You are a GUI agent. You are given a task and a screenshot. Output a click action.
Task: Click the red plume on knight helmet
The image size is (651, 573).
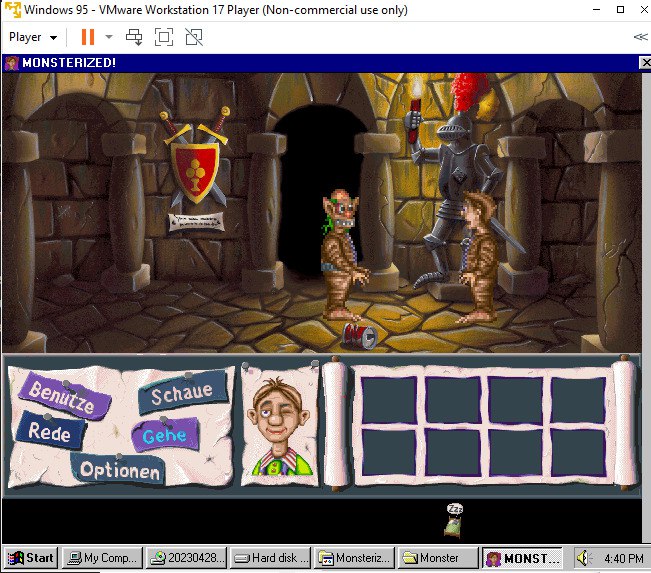pos(468,92)
